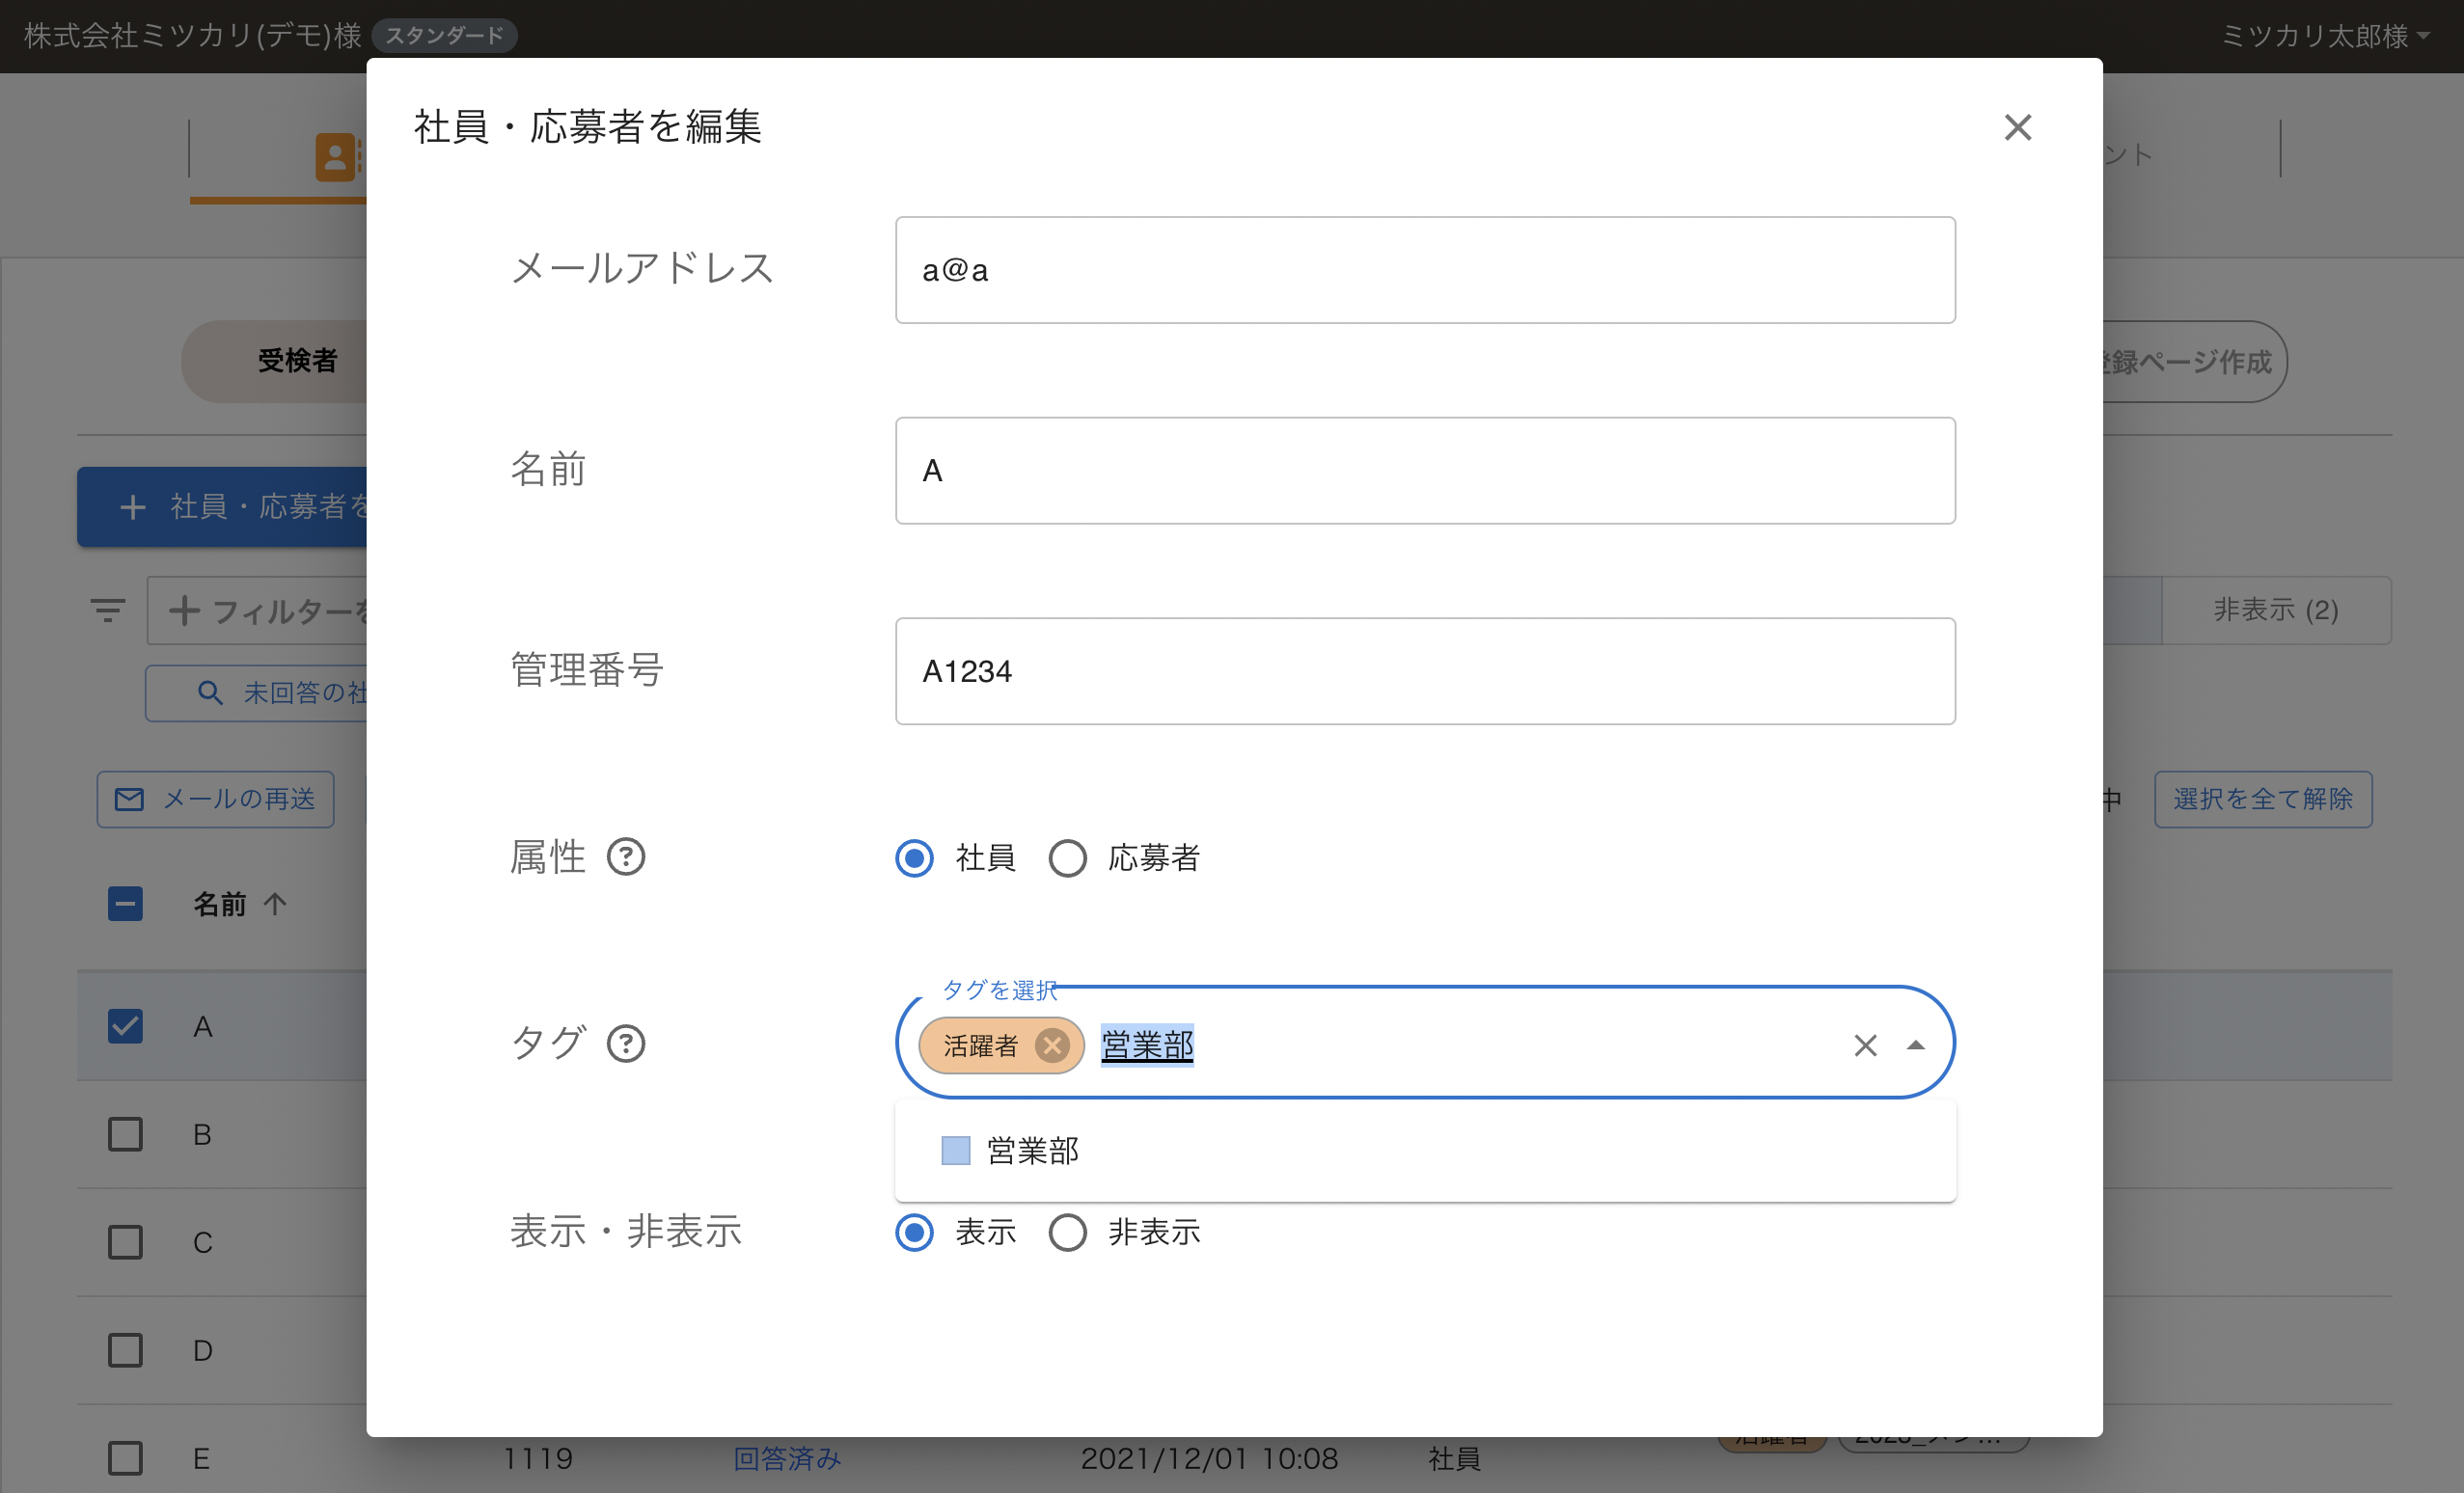The width and height of the screenshot is (2464, 1493).
Task: Click the 営業部 blue color swatch
Action: (x=955, y=1151)
